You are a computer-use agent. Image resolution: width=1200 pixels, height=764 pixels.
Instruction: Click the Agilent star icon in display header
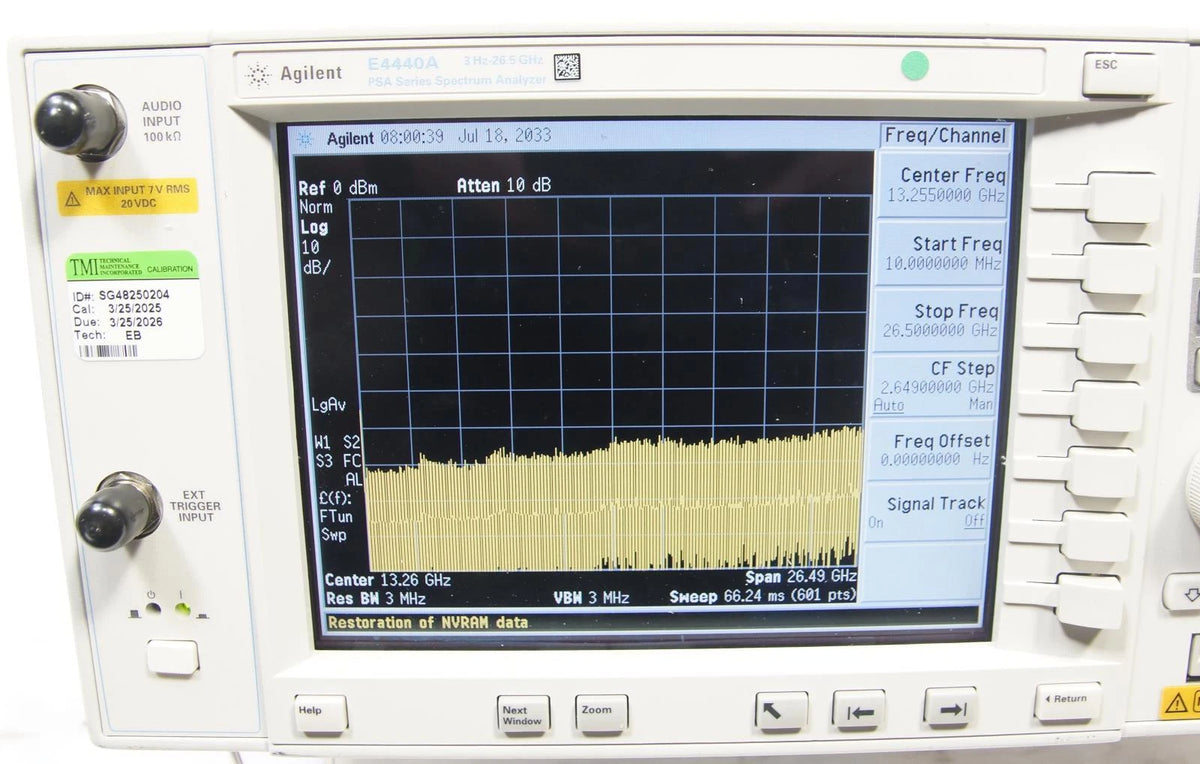point(305,139)
